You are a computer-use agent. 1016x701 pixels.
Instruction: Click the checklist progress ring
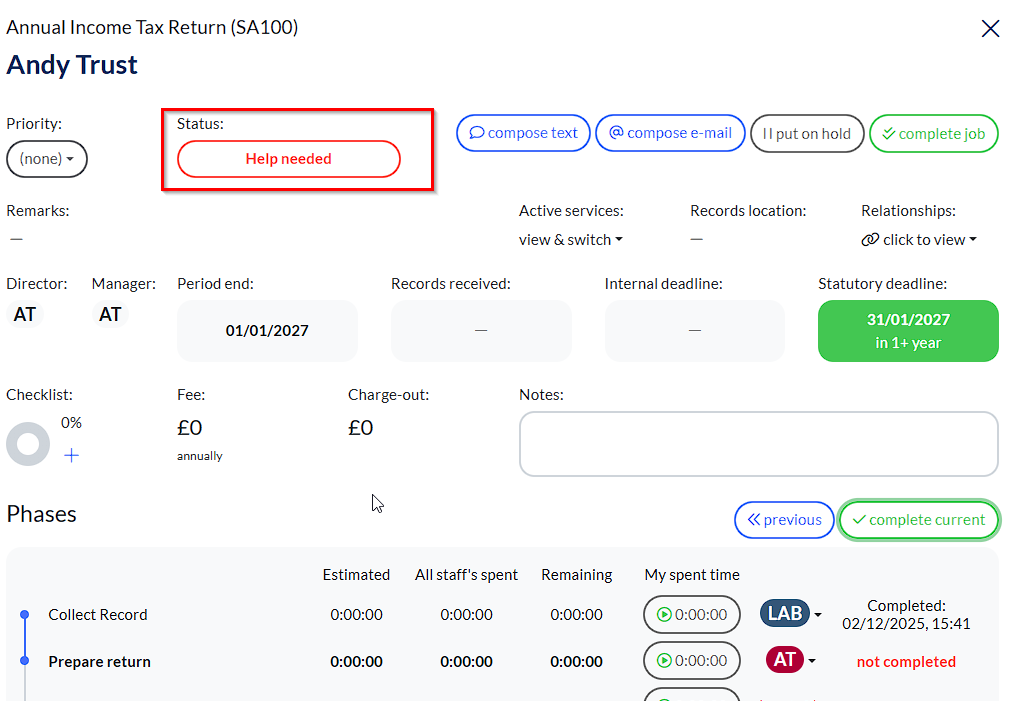tap(28, 444)
